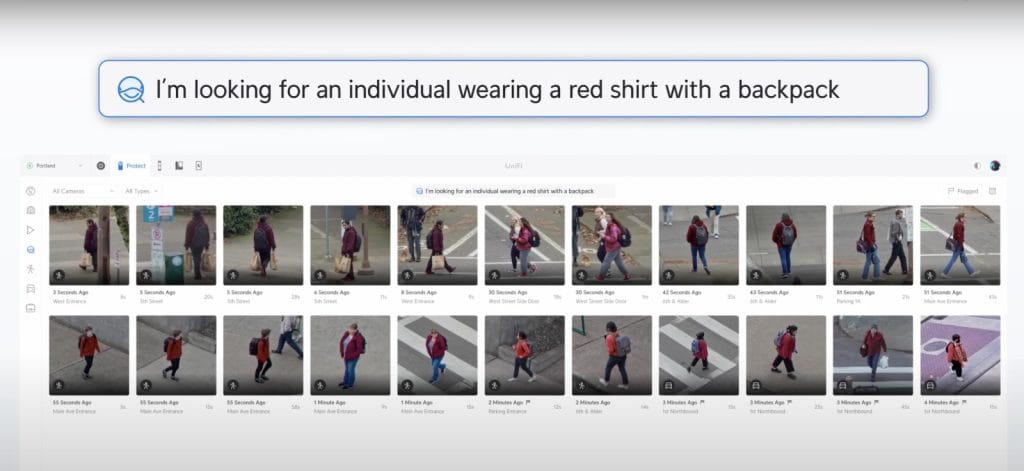Click person badge on 42 Seconds Ago thumbnail
Viewport: 1024px width, 471px height.
click(669, 275)
